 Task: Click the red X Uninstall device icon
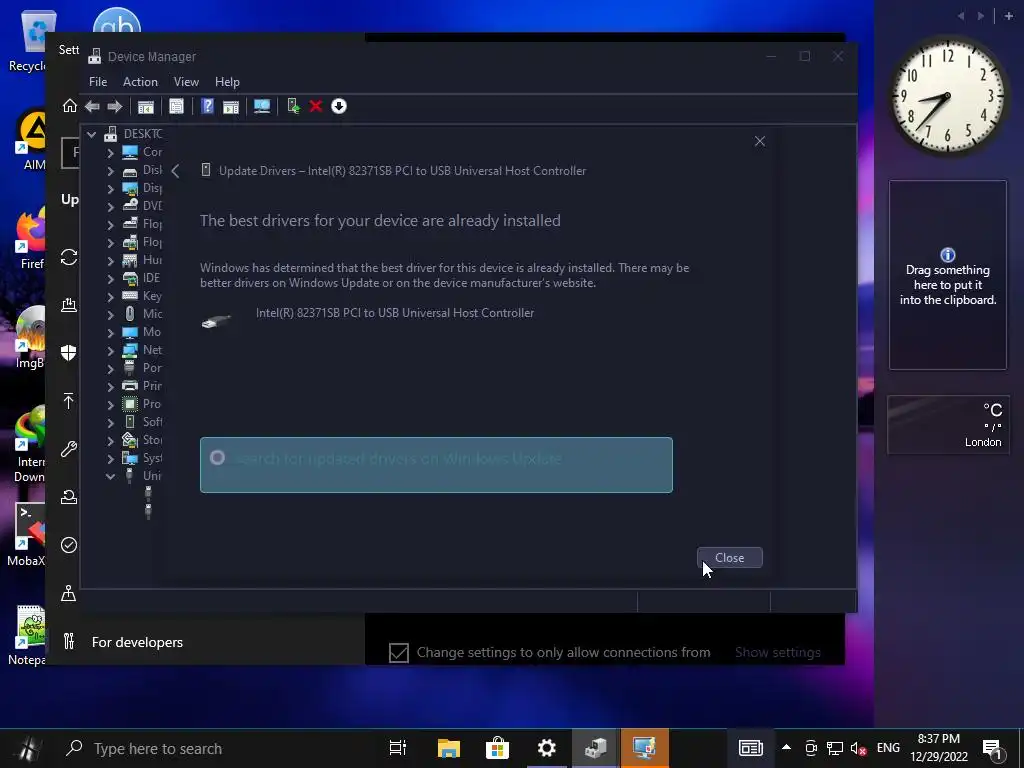point(315,106)
